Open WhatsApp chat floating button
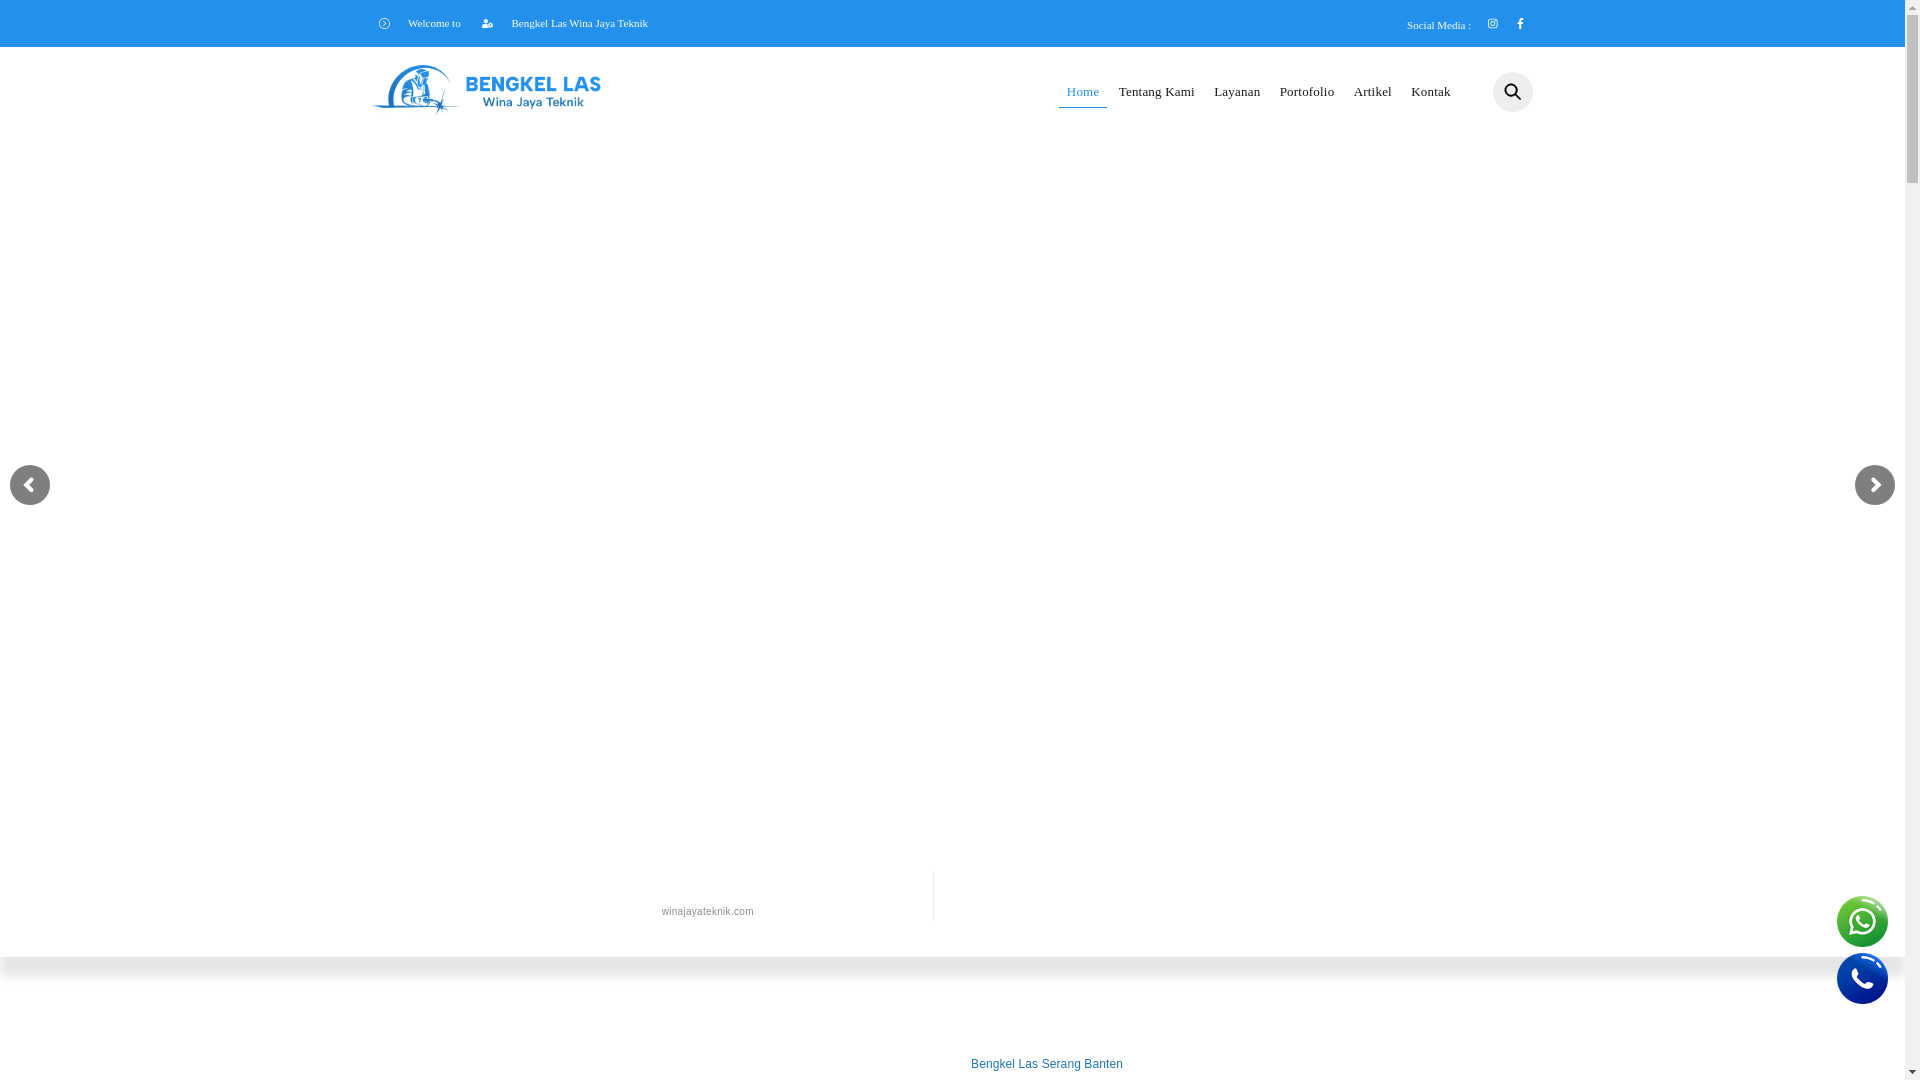1920x1080 pixels. [x=1862, y=921]
